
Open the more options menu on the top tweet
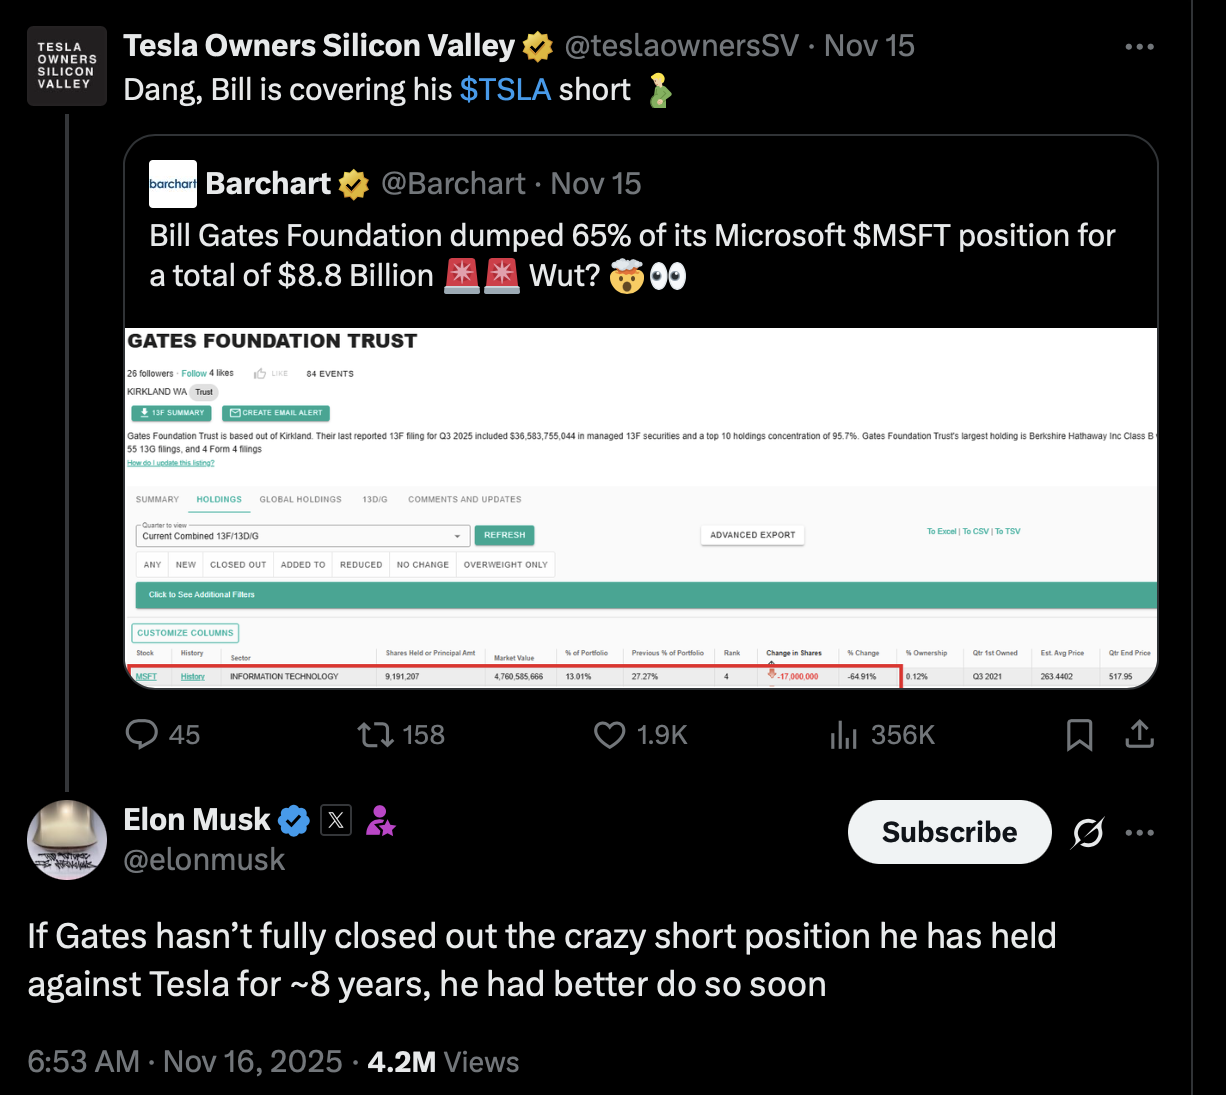(1139, 46)
